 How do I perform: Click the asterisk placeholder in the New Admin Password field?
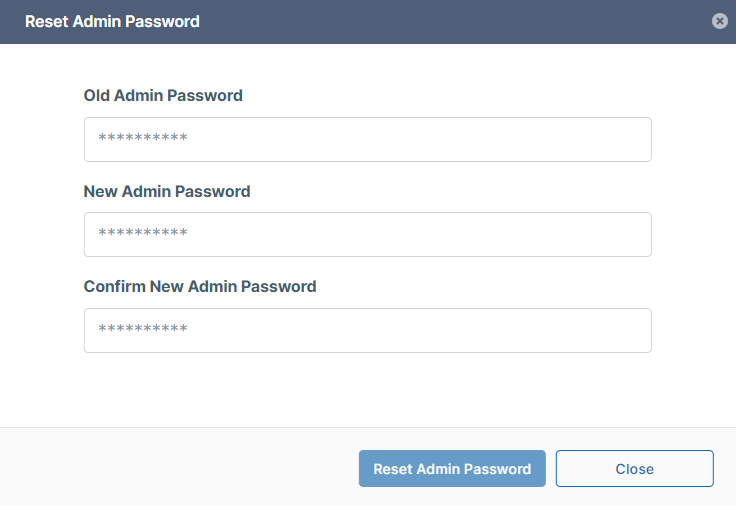coord(143,234)
